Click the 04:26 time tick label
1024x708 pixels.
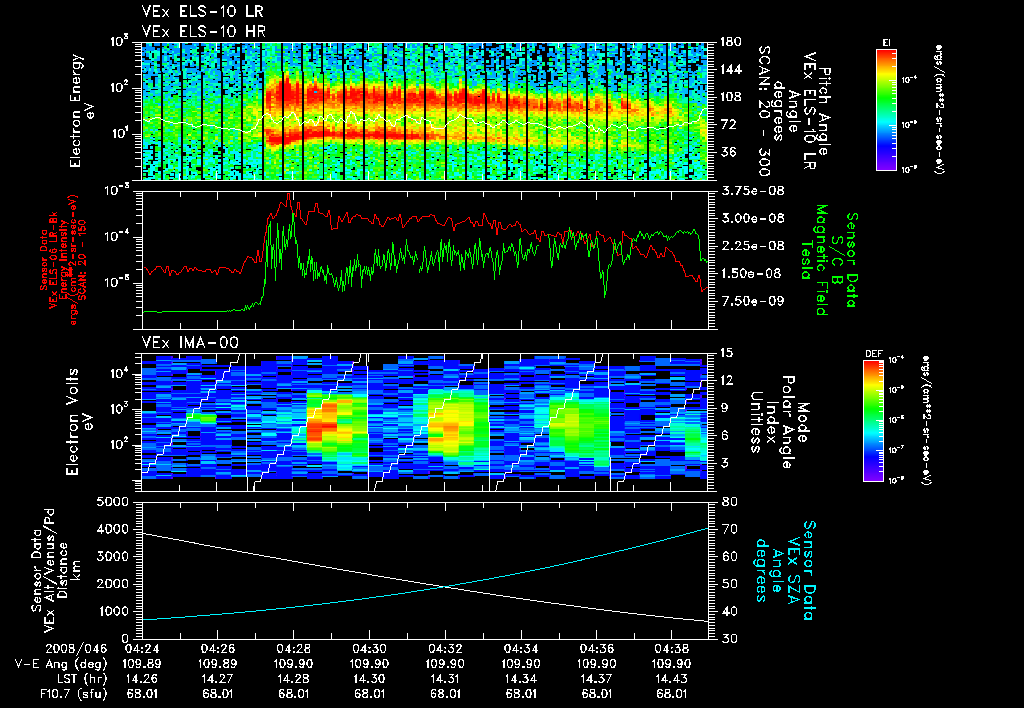[x=217, y=649]
